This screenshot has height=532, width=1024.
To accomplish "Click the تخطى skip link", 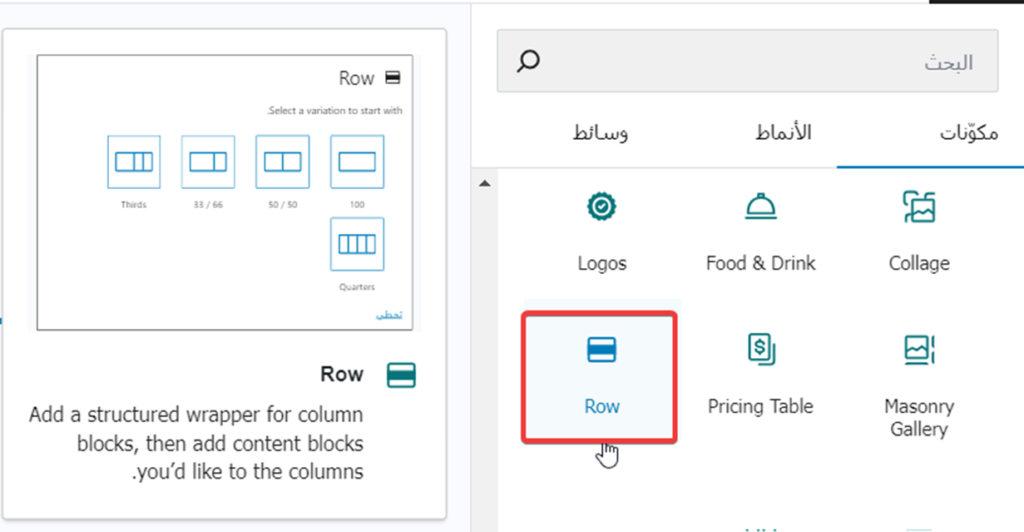I will pyautogui.click(x=389, y=315).
